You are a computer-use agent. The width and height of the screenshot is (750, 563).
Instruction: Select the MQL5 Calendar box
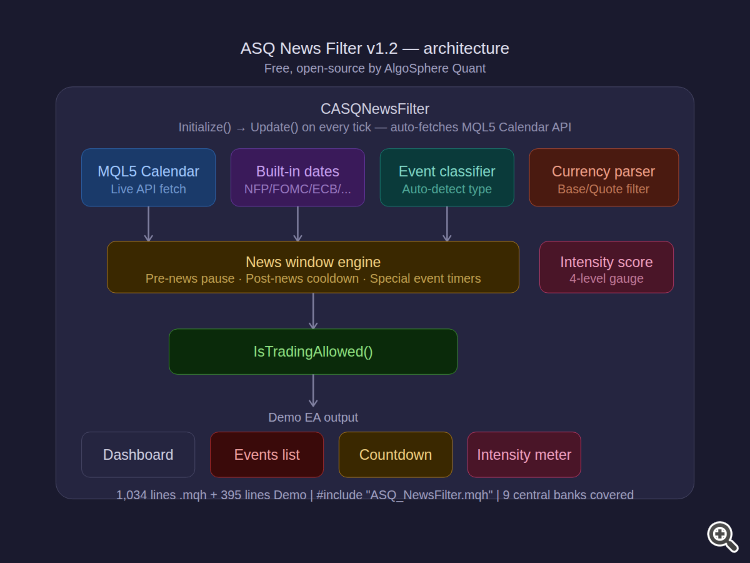click(148, 177)
